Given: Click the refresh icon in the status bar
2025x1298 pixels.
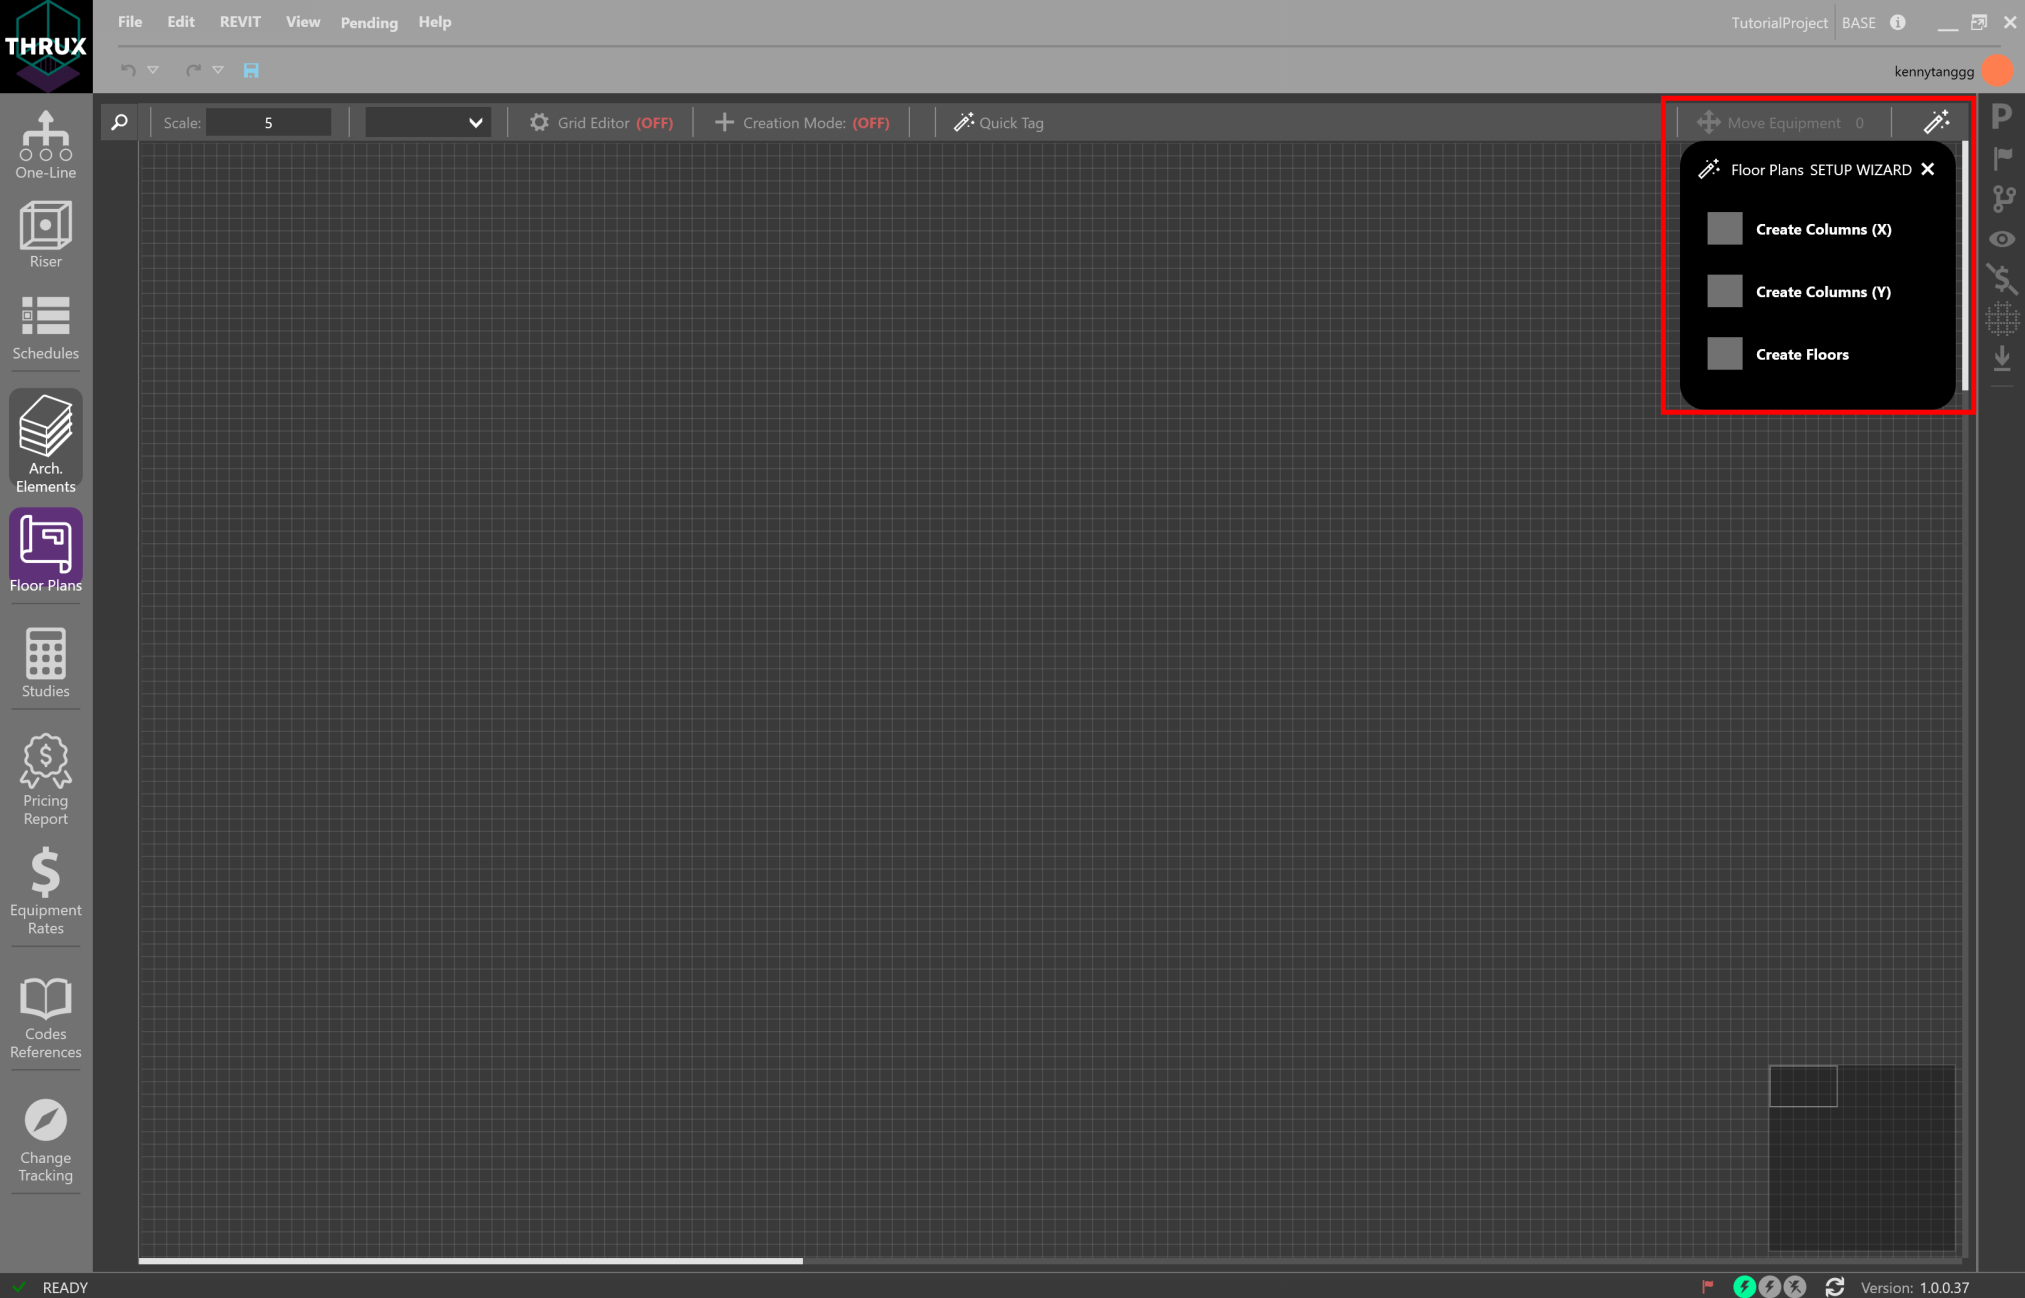Looking at the screenshot, I should click(1834, 1287).
